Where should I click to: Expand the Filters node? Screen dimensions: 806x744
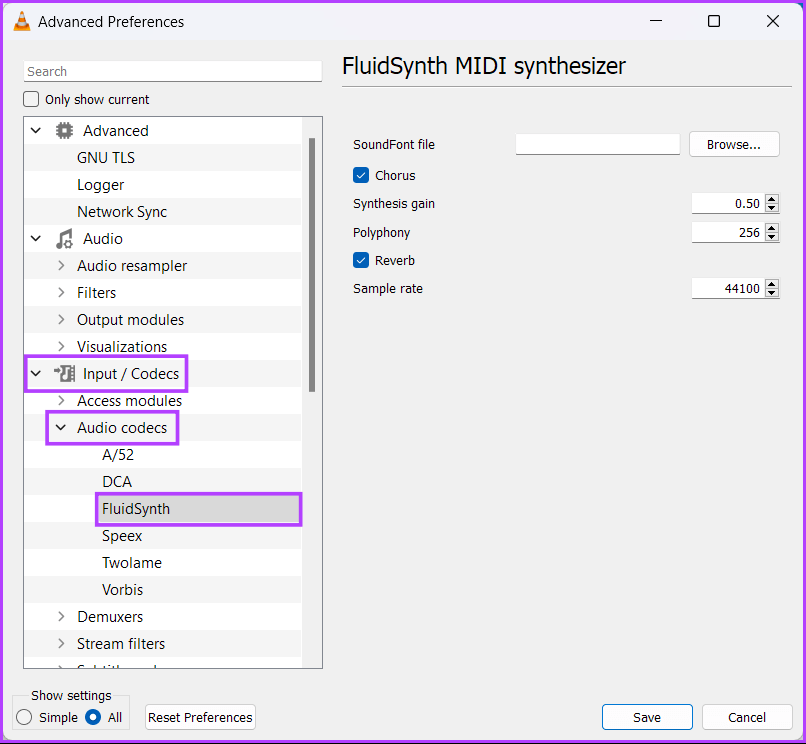[61, 293]
